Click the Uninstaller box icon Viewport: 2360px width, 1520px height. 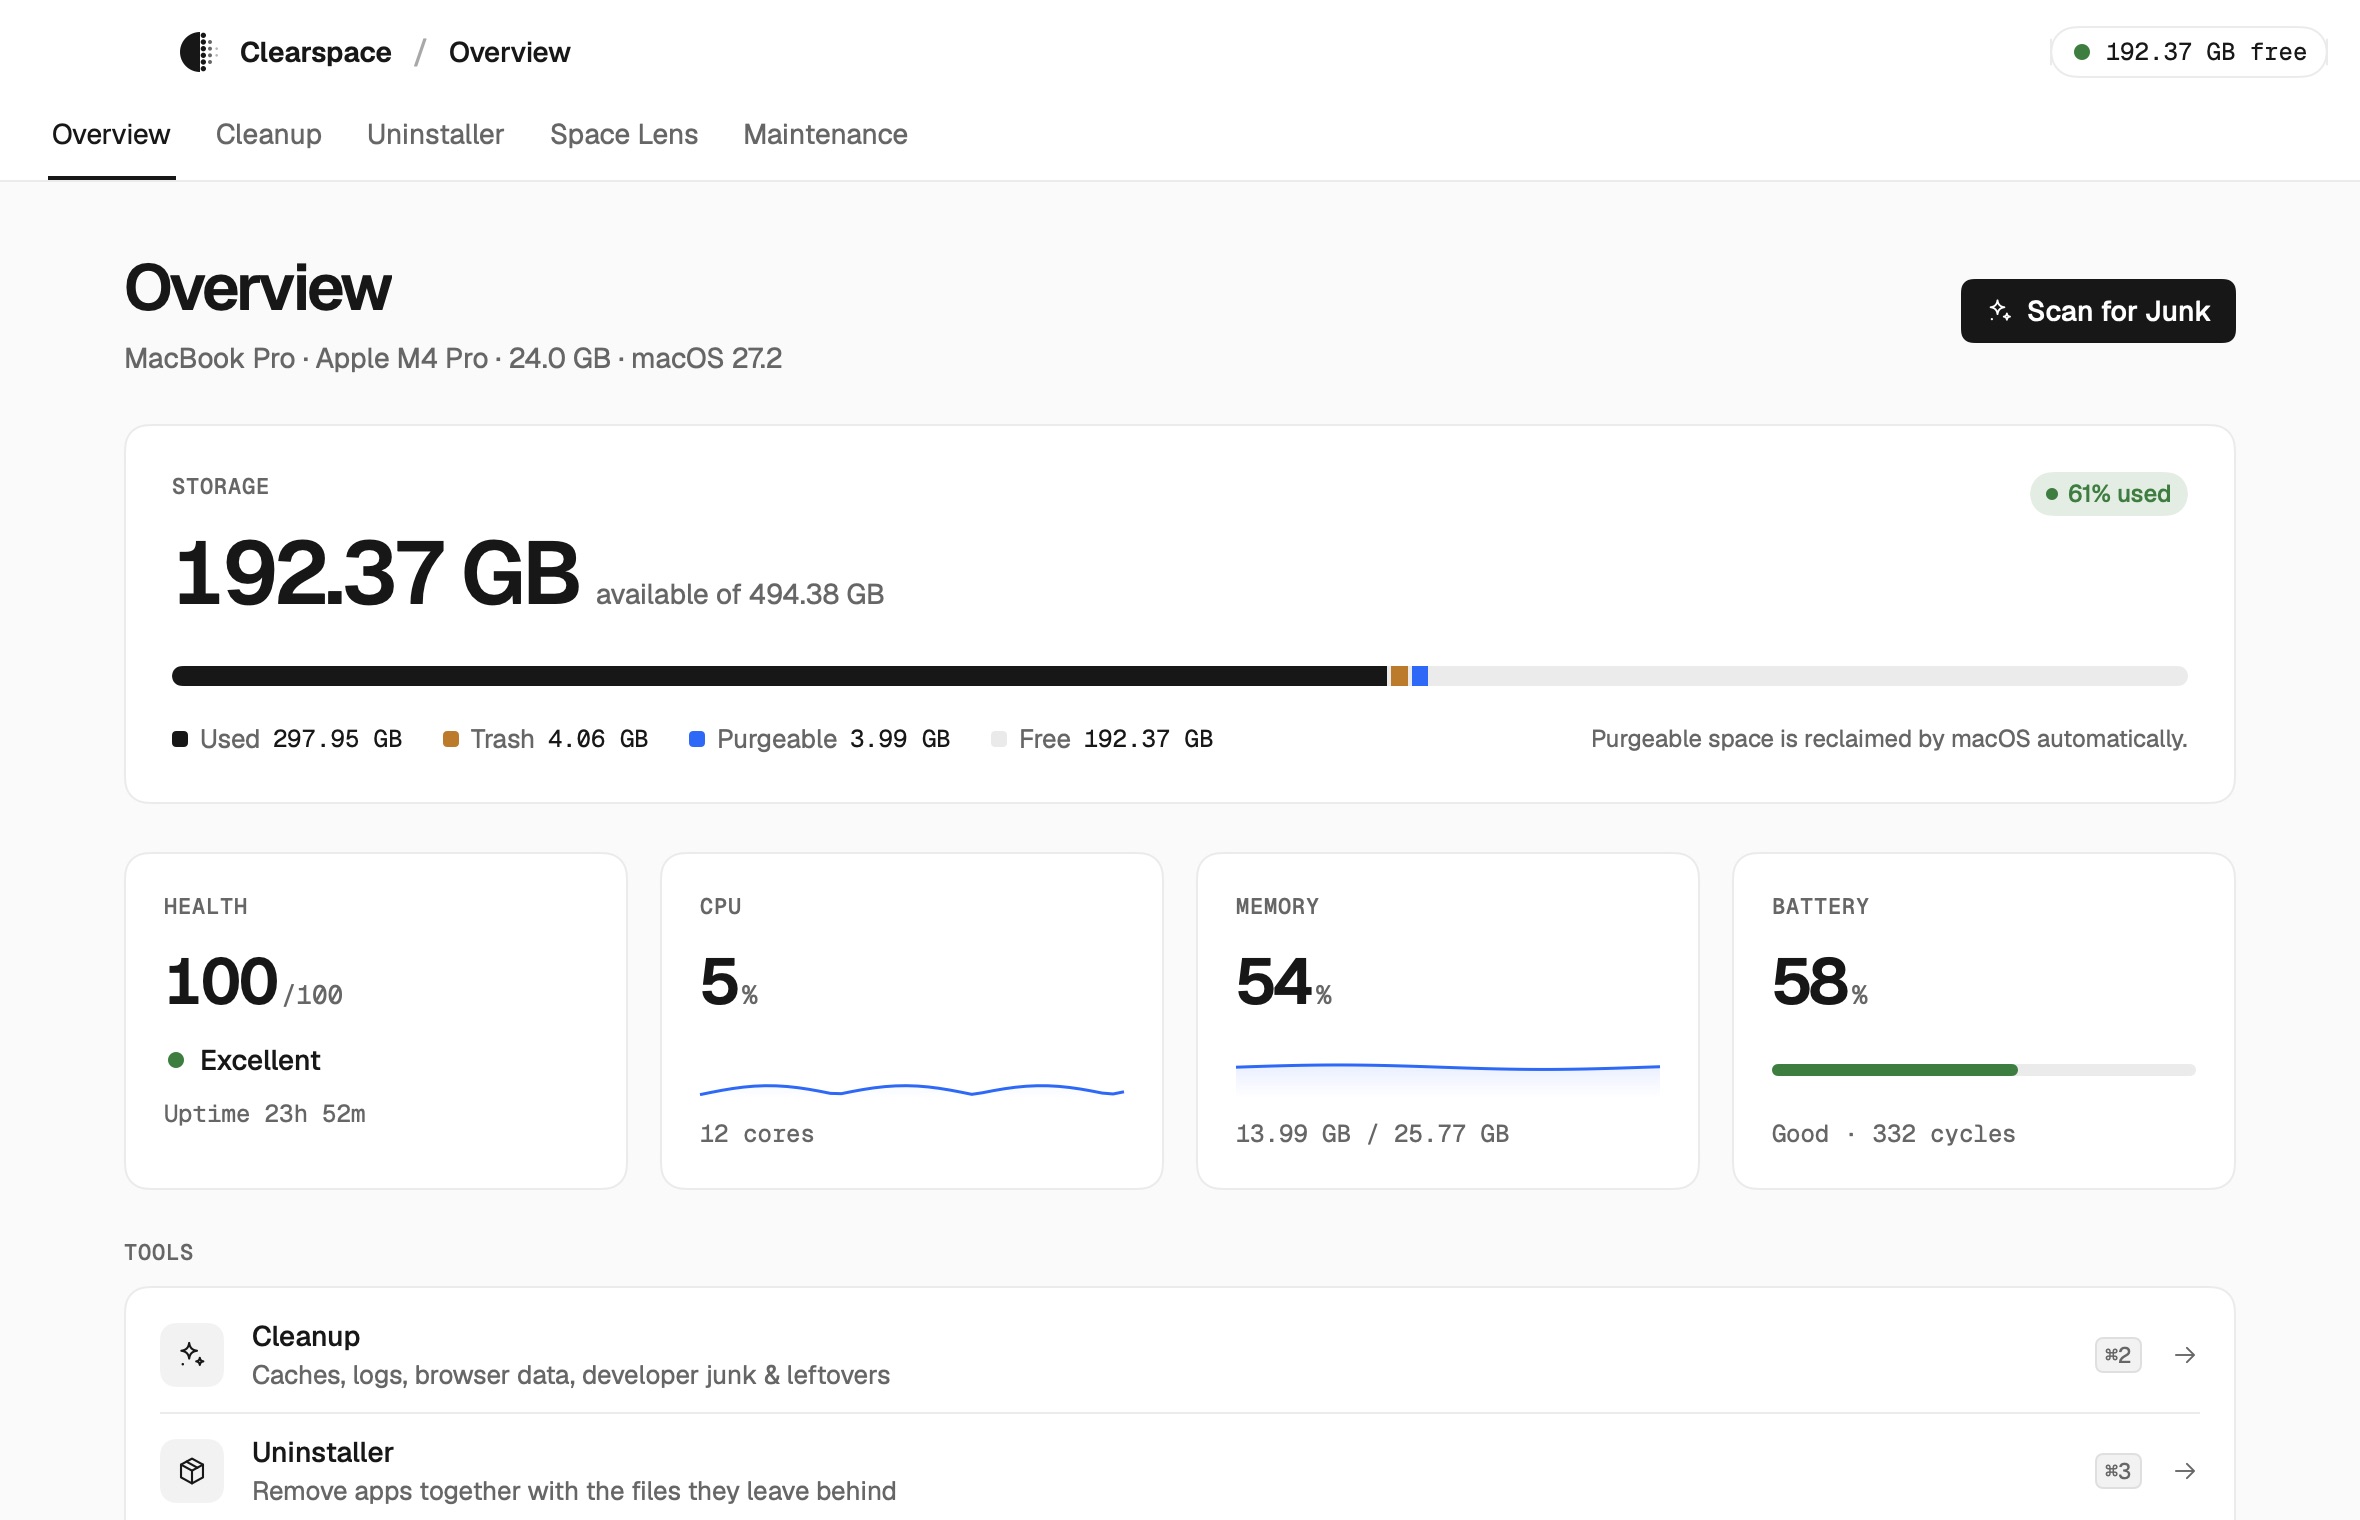point(192,1471)
